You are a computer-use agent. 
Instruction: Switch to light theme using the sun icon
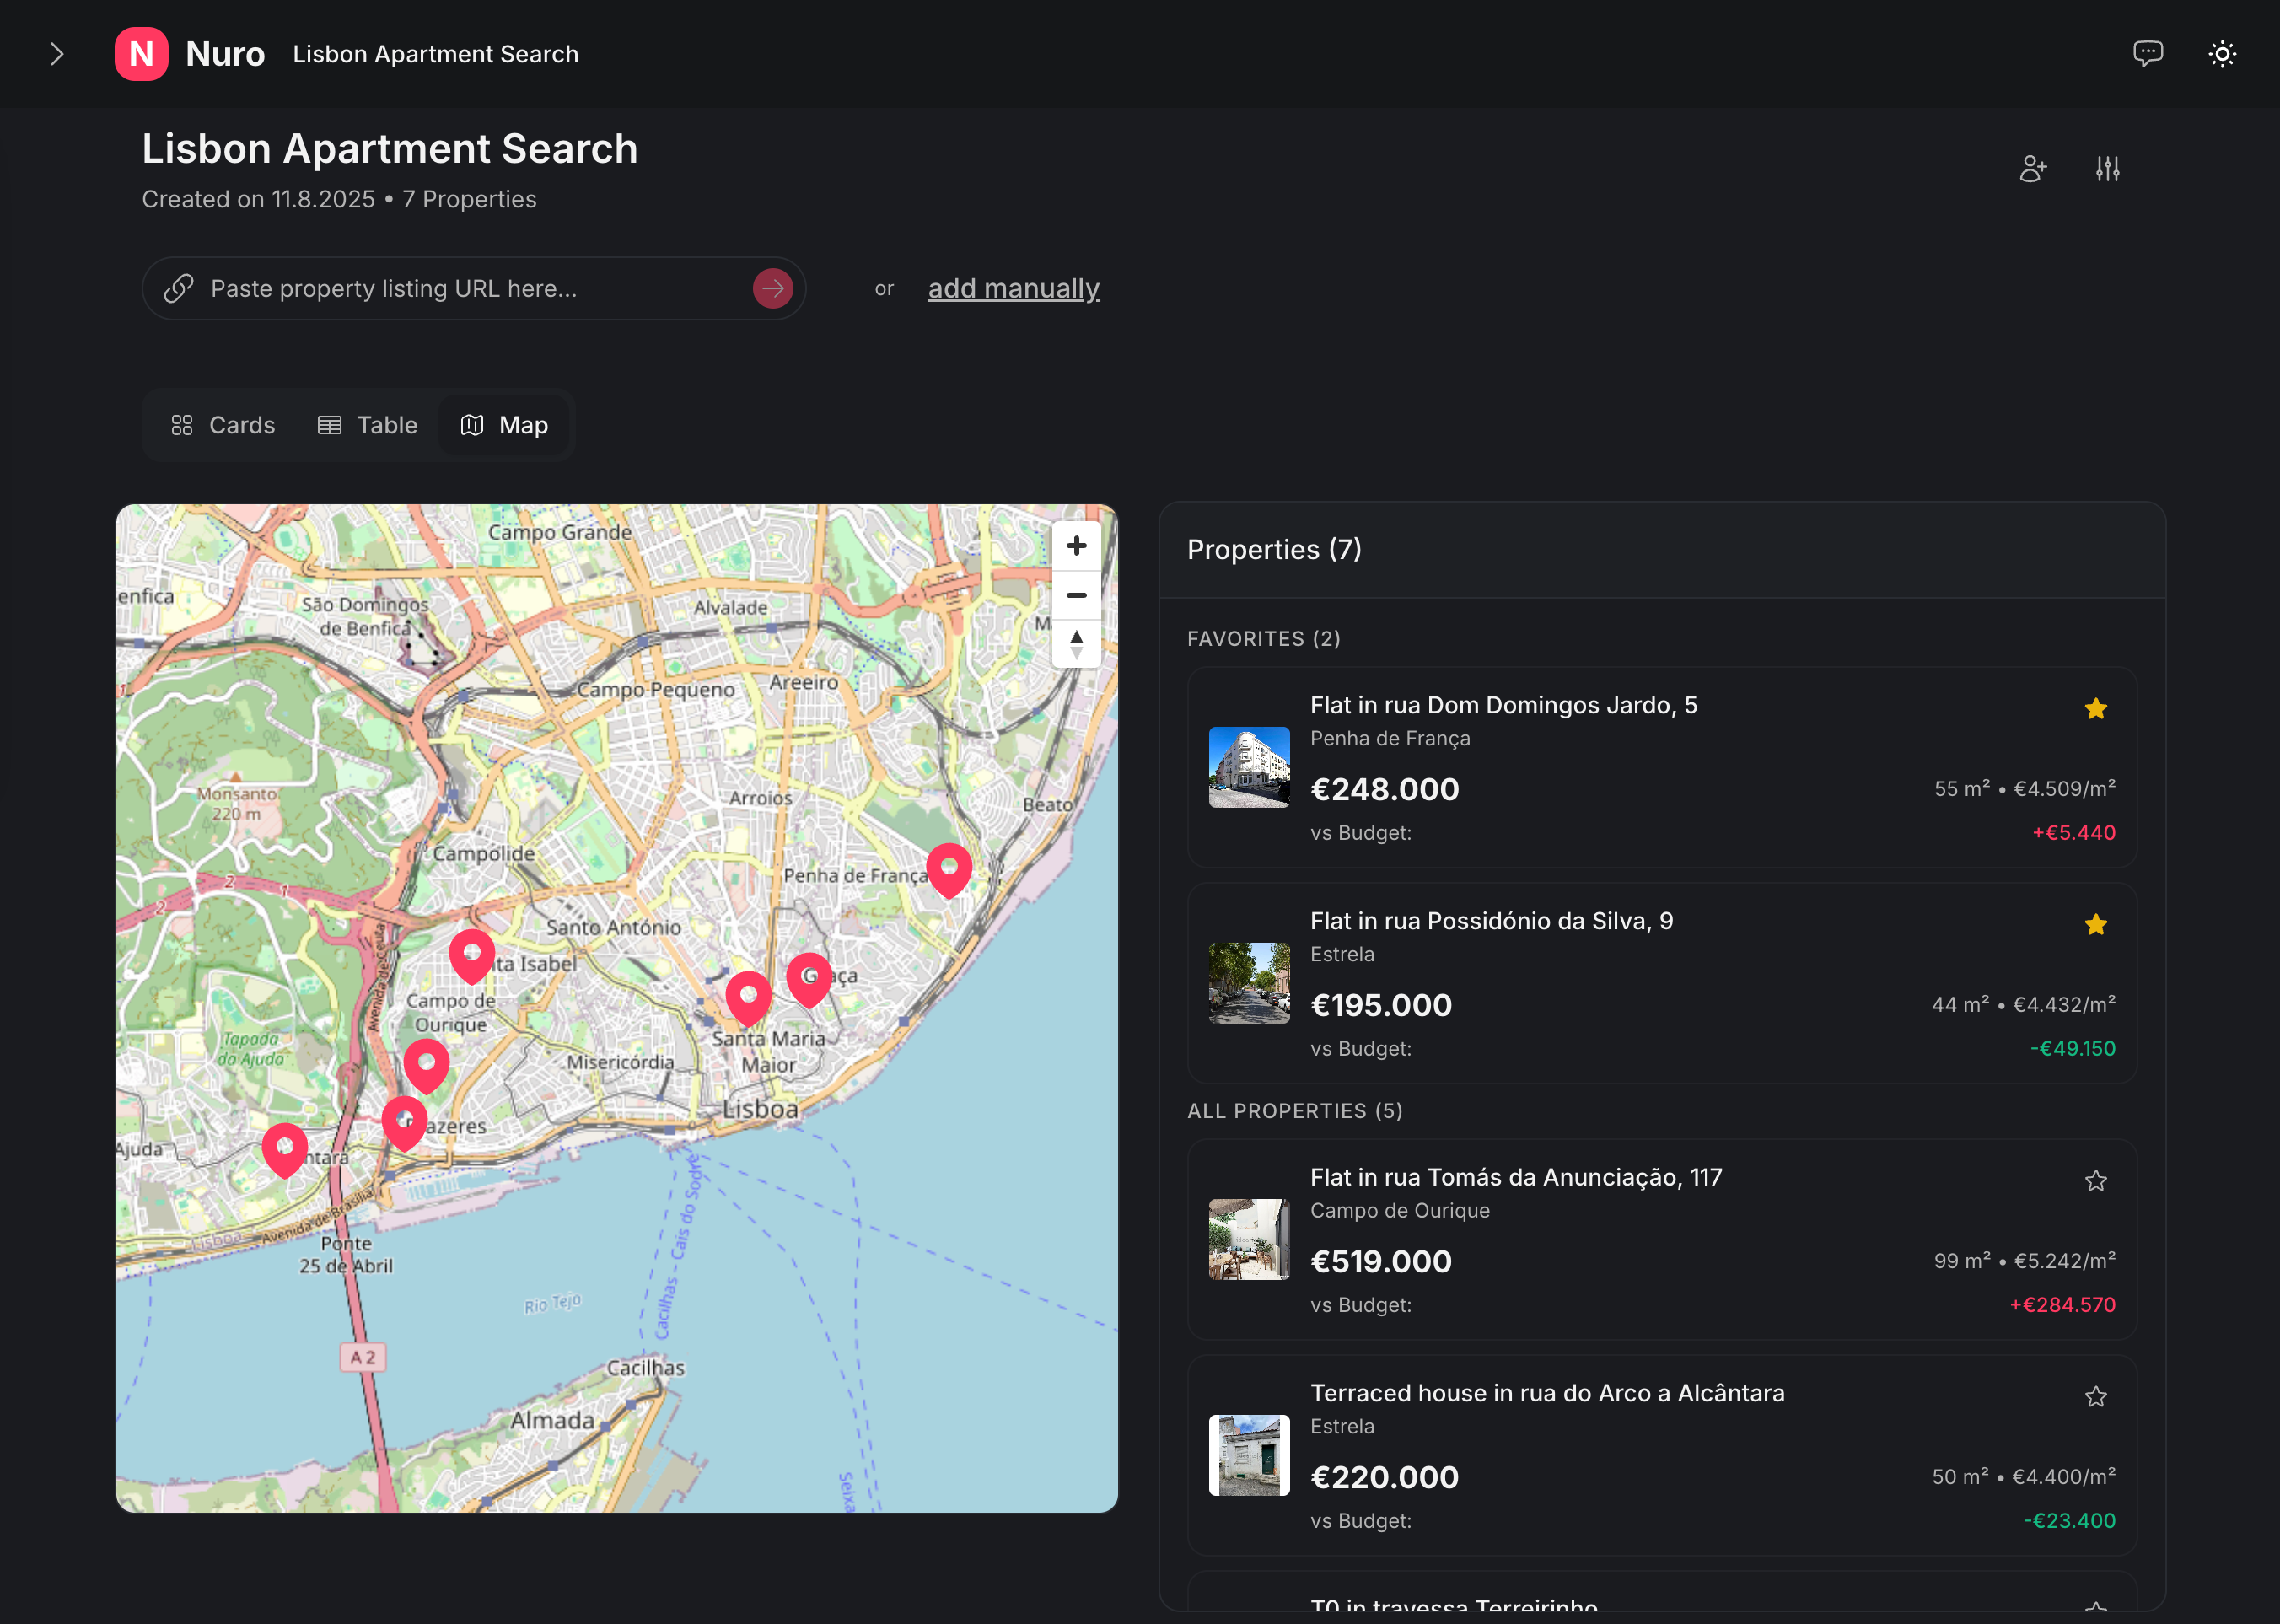[2222, 53]
